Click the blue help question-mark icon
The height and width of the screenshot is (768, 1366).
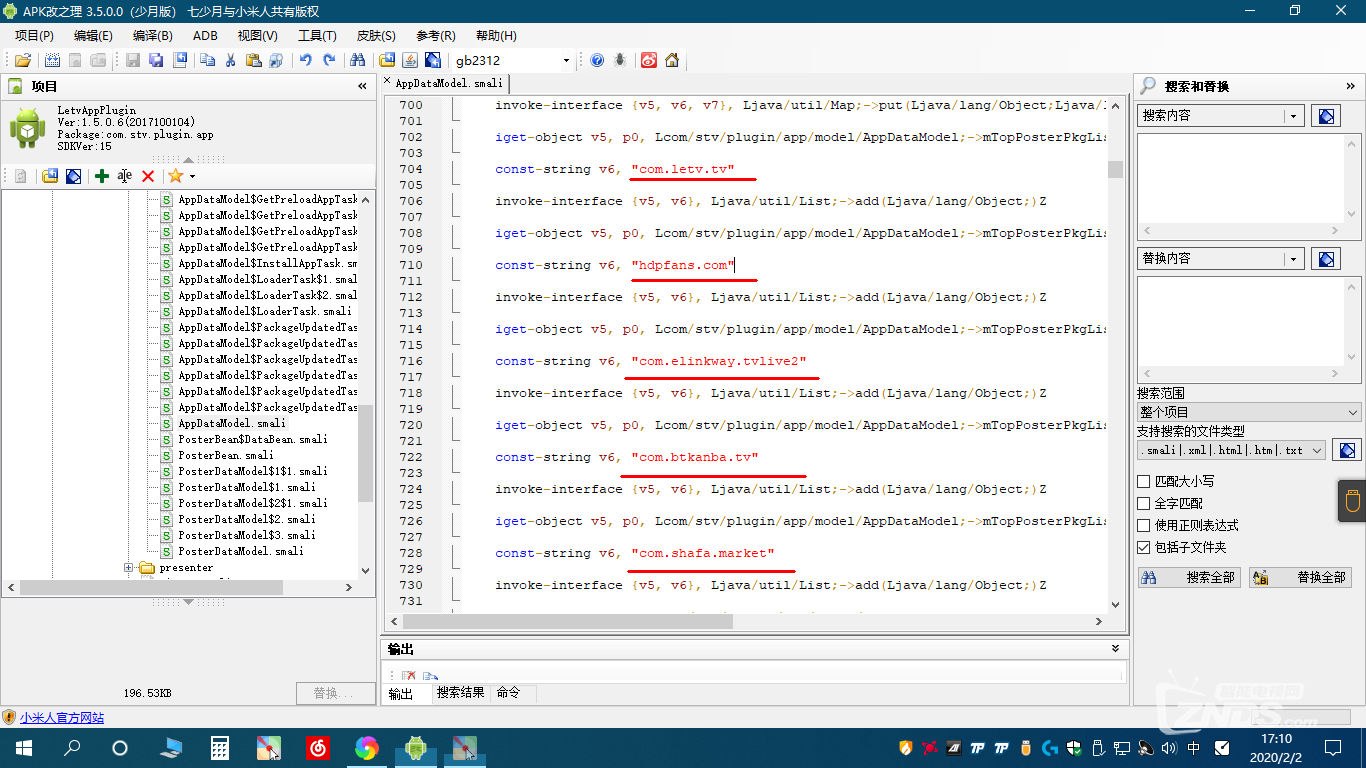[597, 60]
